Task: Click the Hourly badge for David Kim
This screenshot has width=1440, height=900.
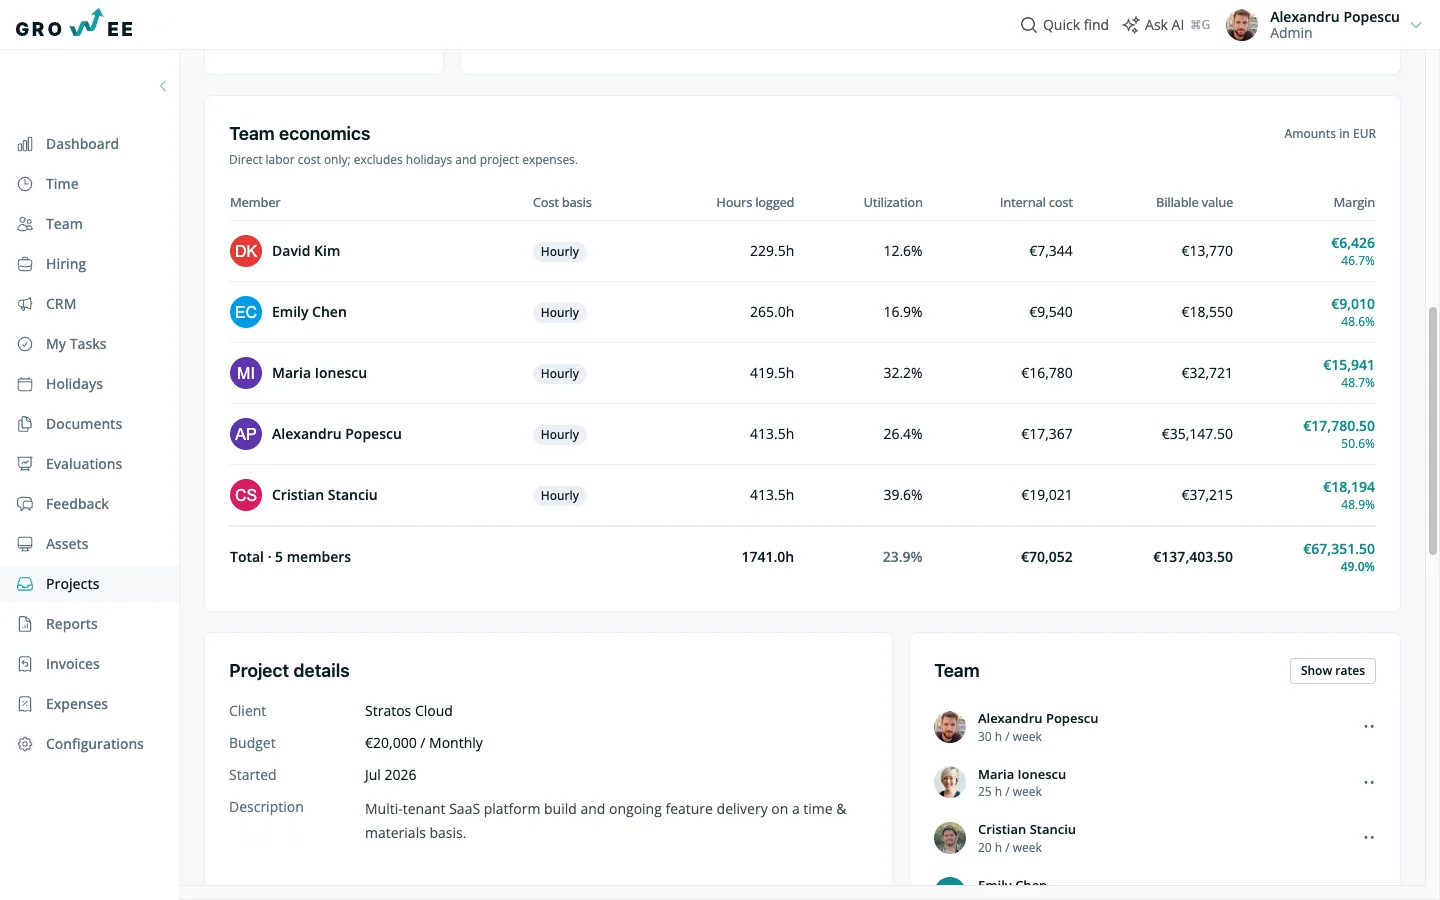Action: point(560,252)
